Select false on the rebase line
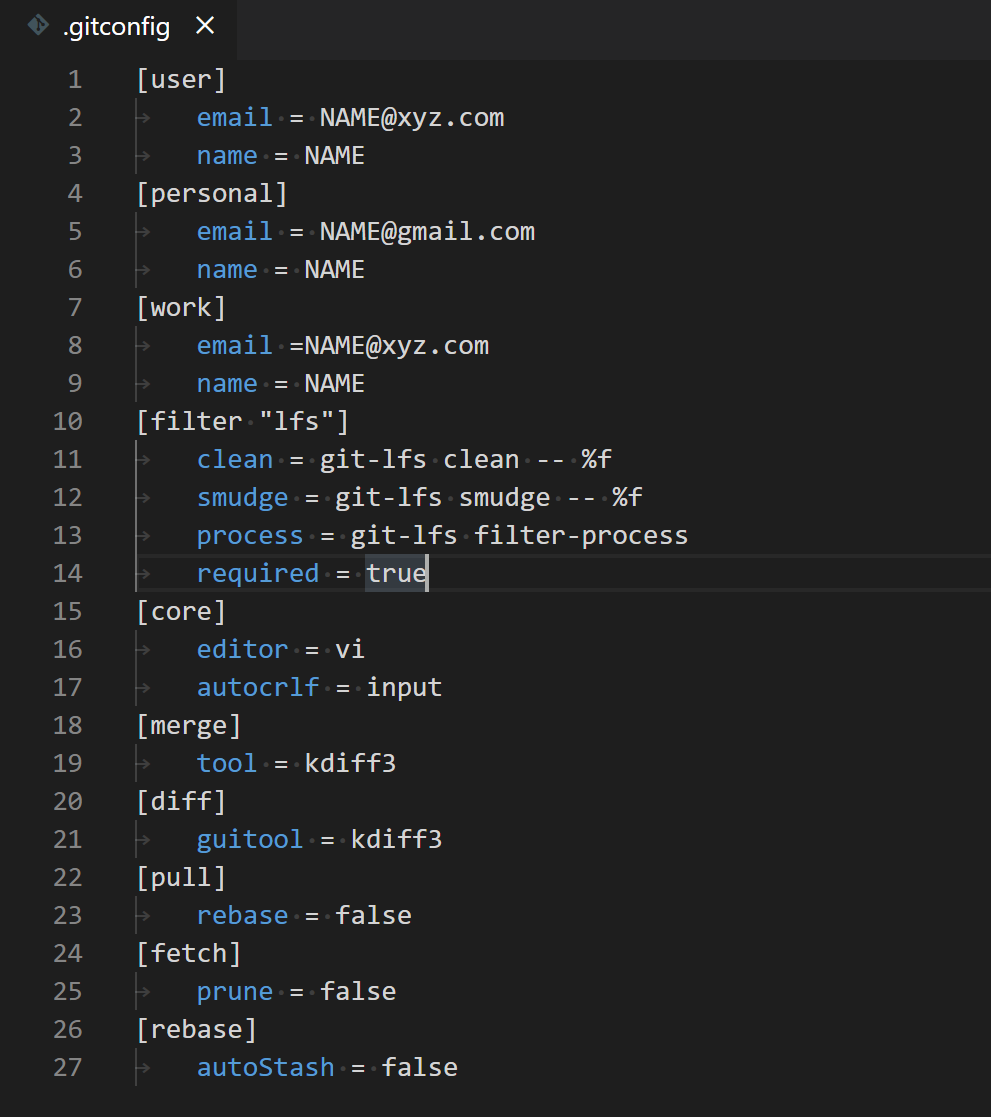 coord(373,915)
